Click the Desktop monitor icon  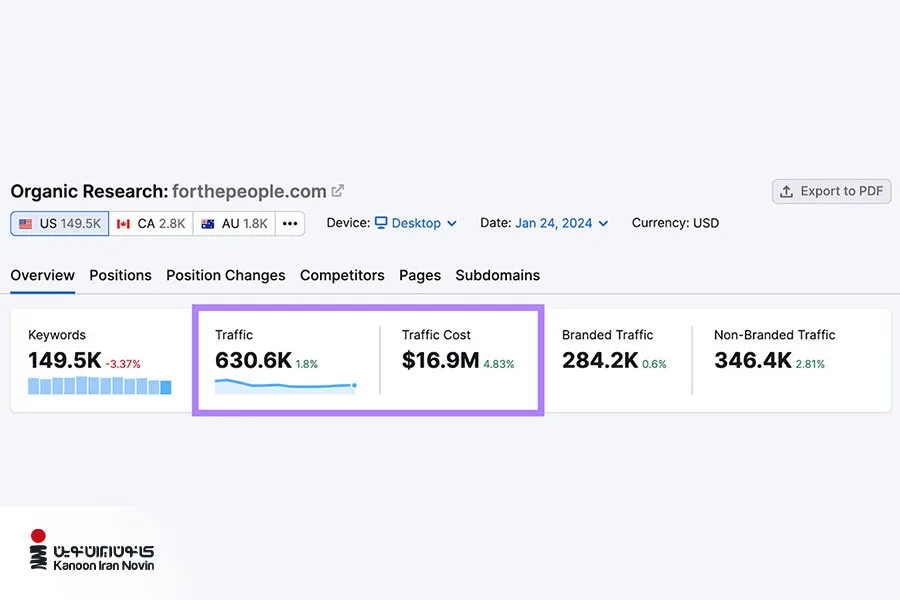click(x=381, y=223)
